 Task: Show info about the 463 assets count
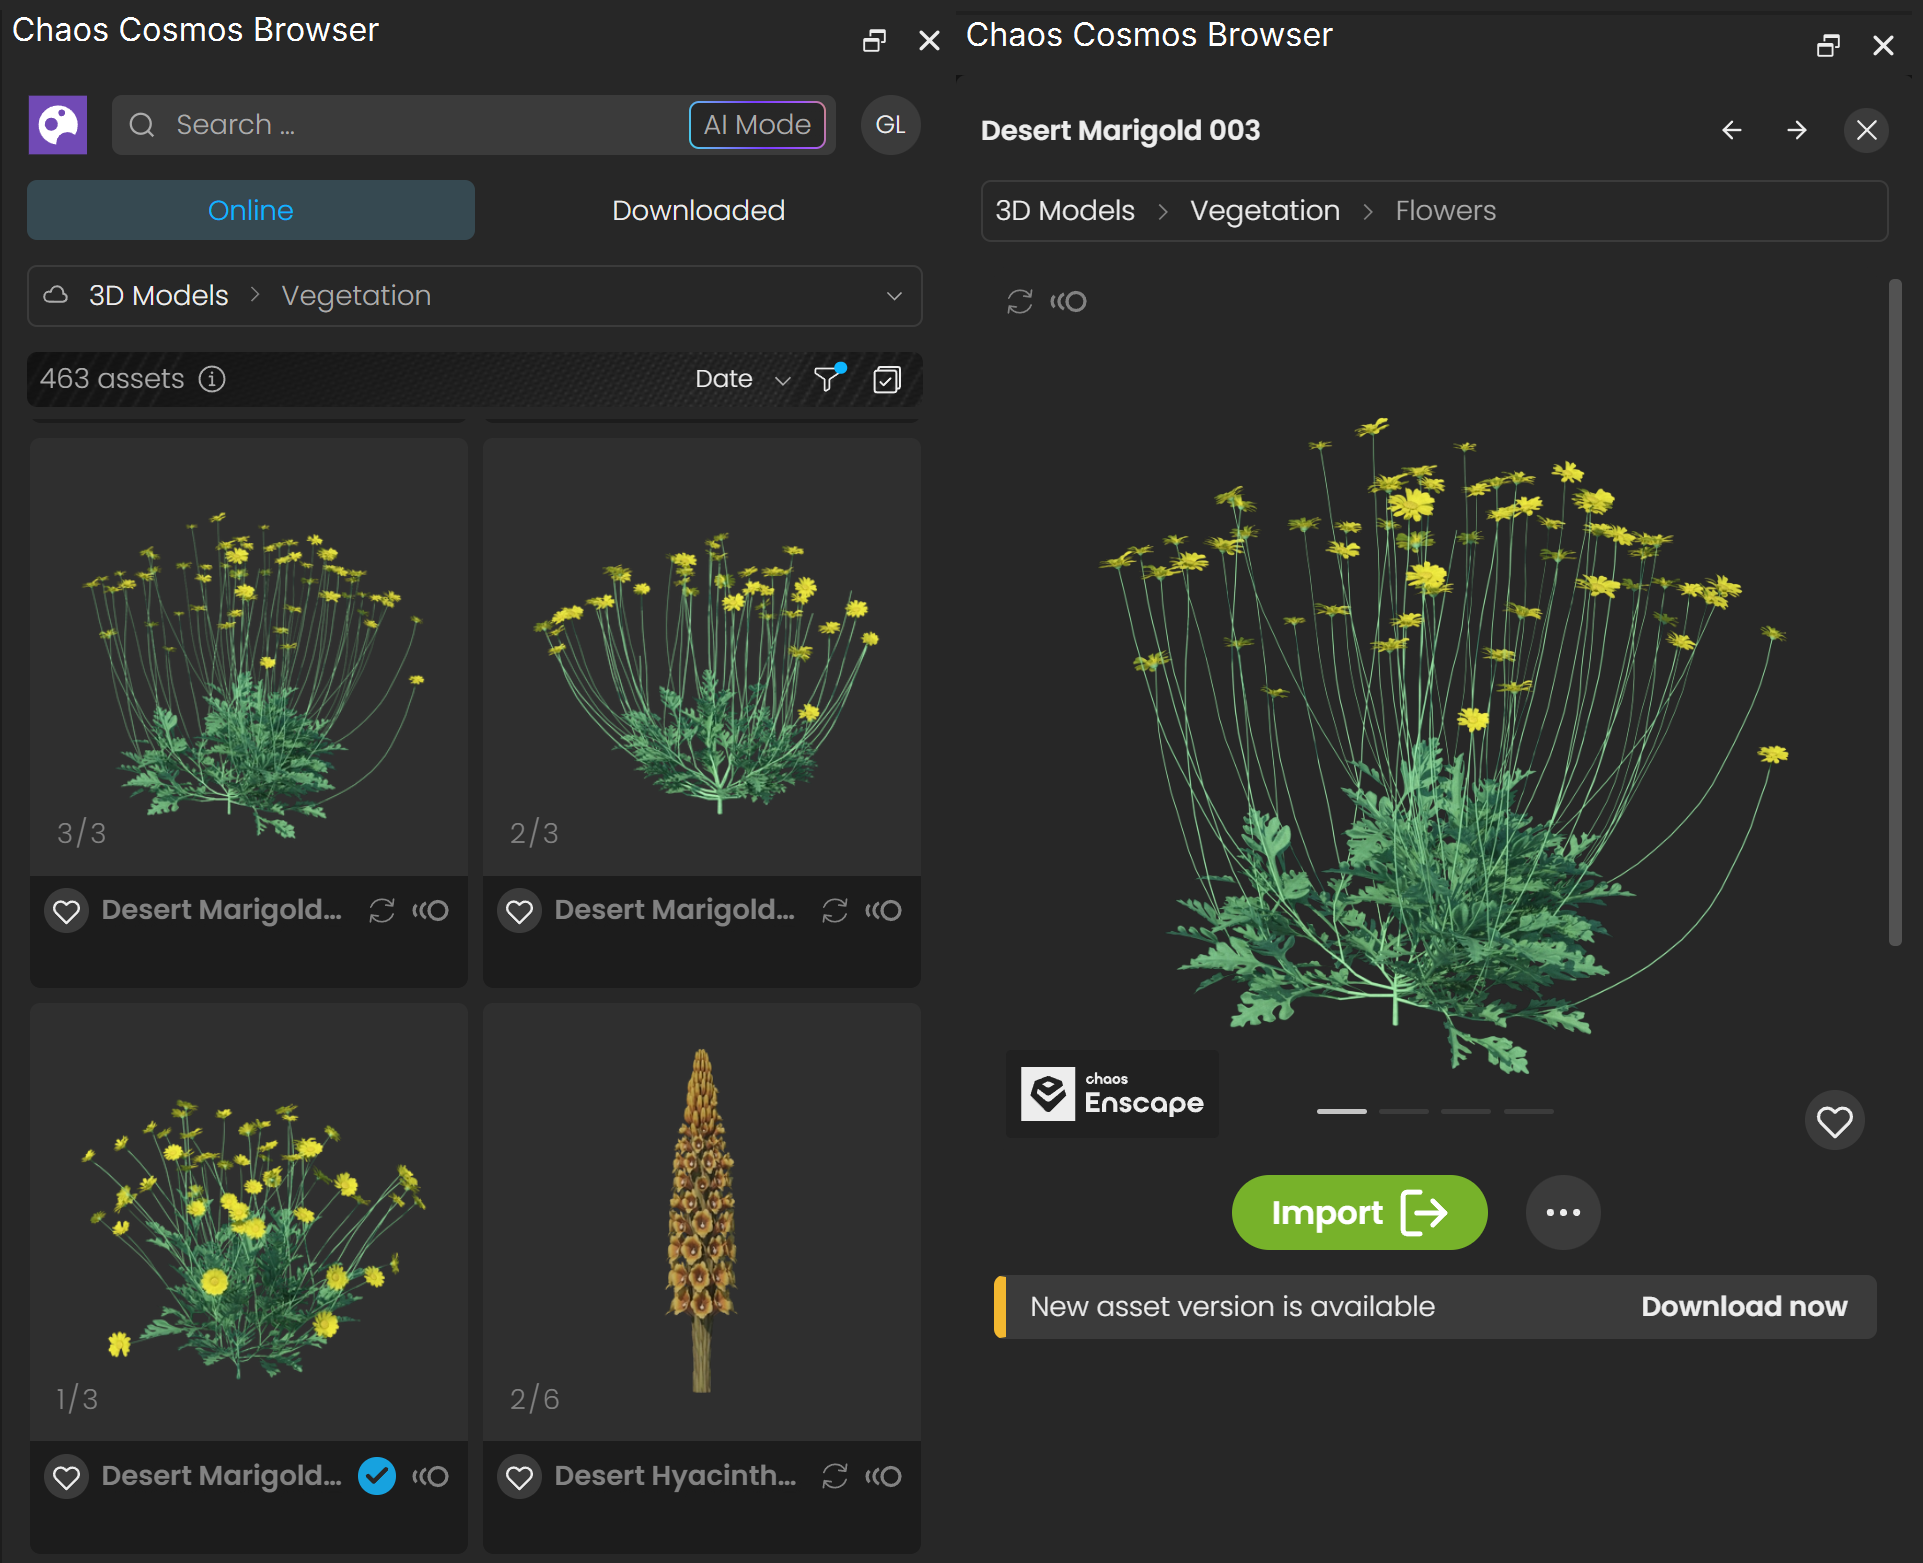coord(212,379)
